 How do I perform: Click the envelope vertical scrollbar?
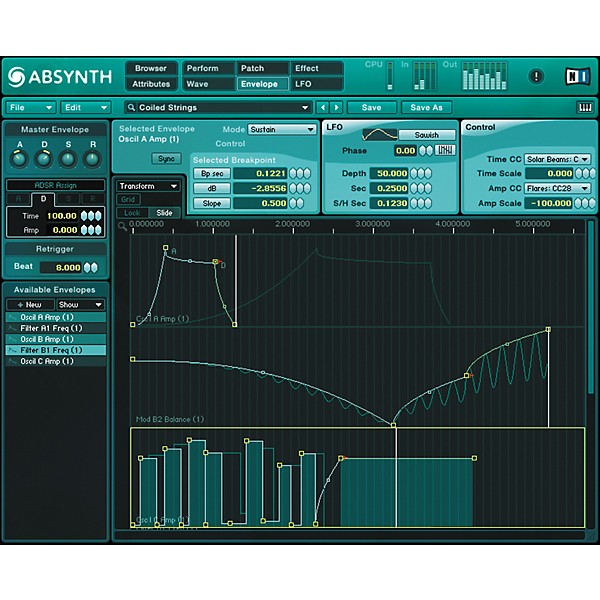[x=591, y=306]
